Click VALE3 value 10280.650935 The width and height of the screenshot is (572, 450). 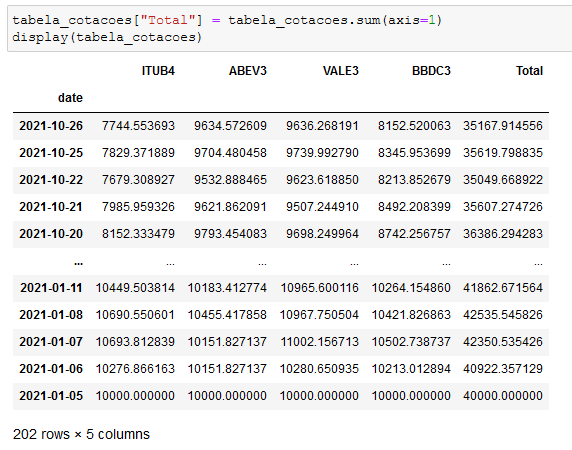click(319, 369)
